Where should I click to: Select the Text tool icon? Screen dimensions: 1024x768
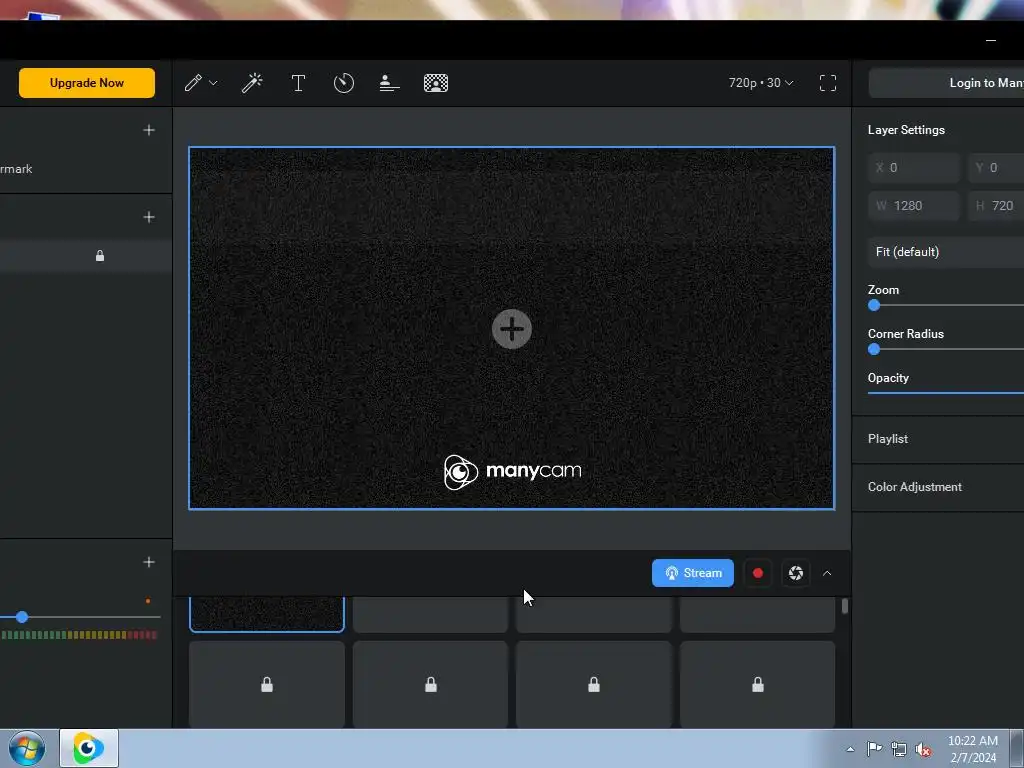pos(298,83)
